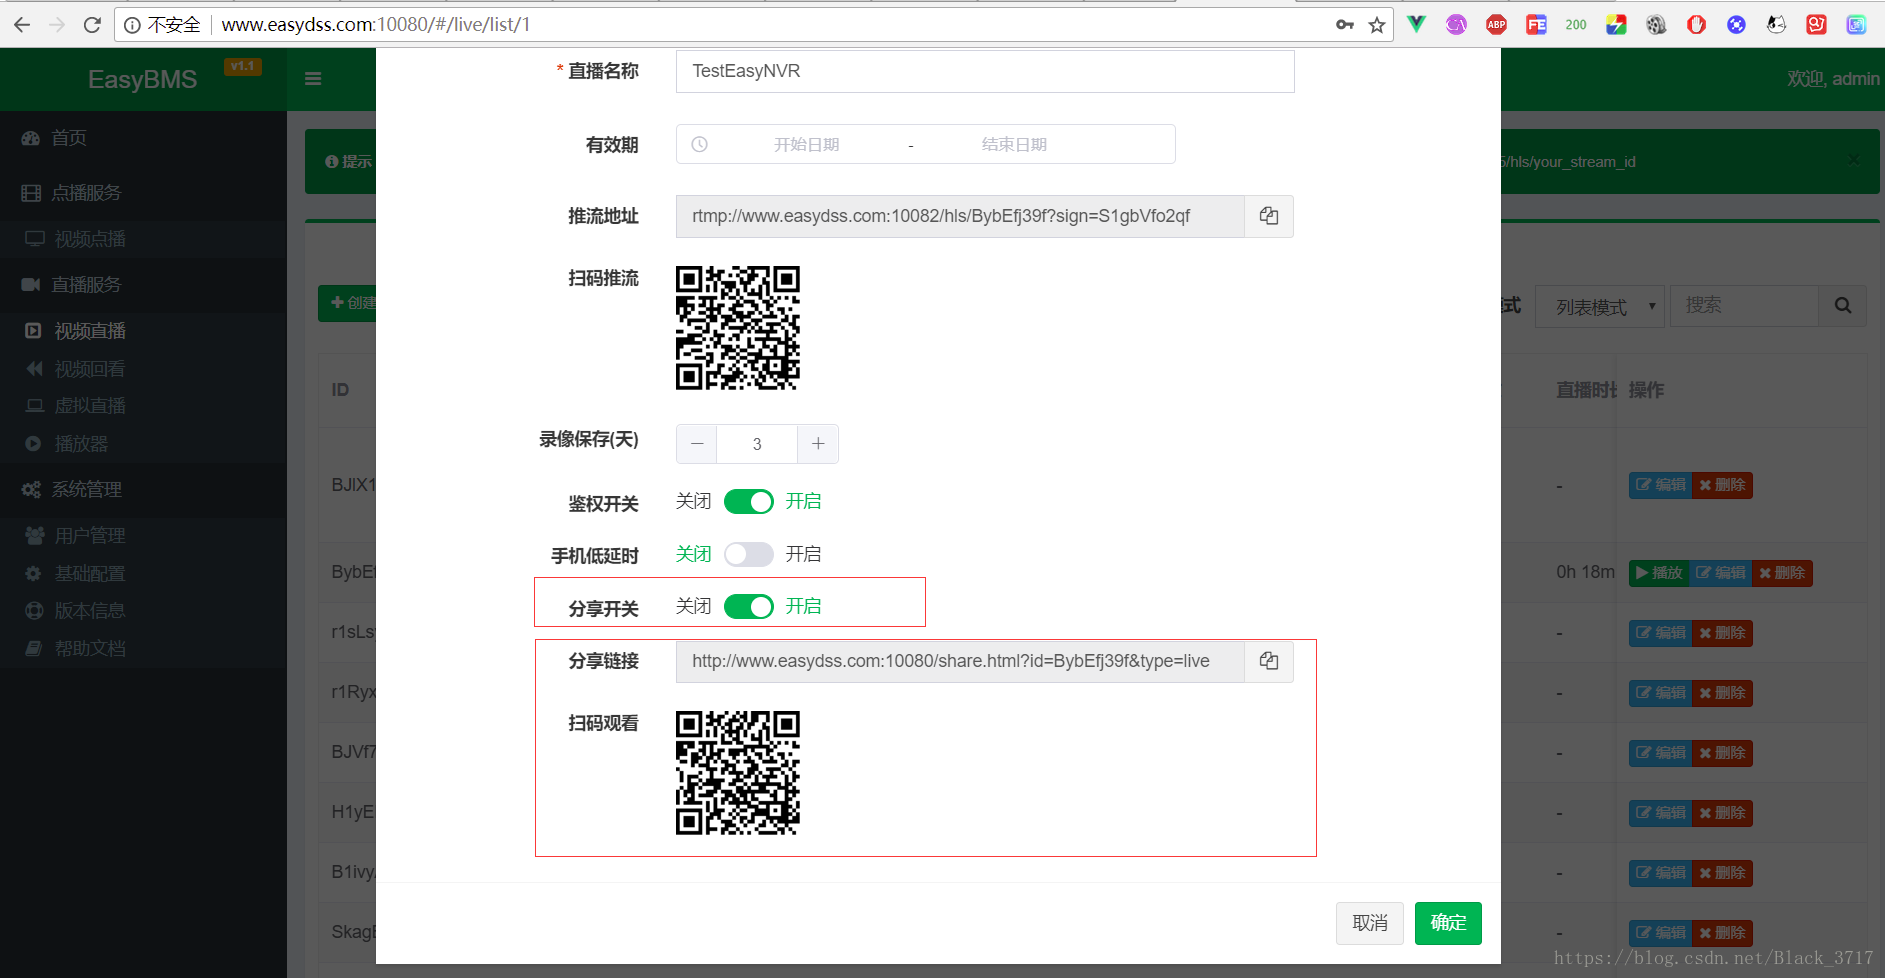Toggle the authentication switch (鉴权开关)
The image size is (1885, 978).
(748, 501)
